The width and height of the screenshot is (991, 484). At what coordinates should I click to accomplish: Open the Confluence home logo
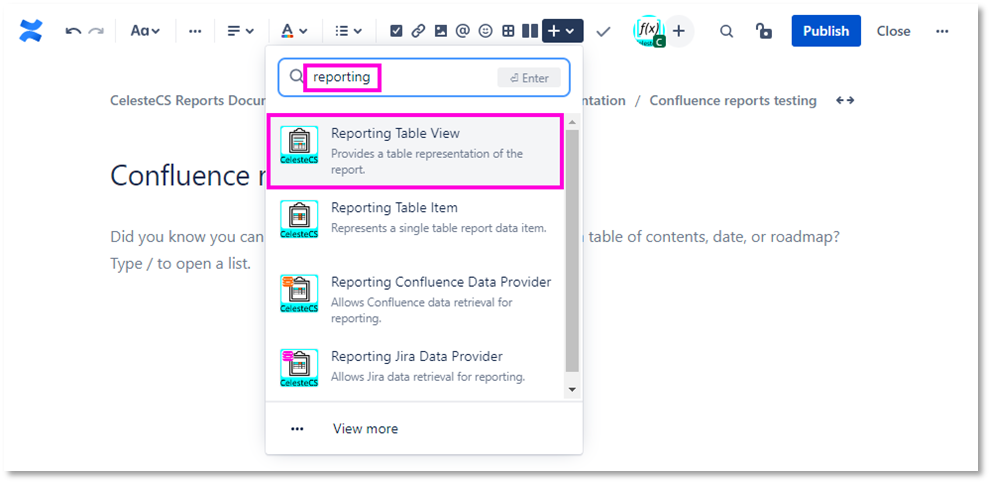pyautogui.click(x=30, y=31)
